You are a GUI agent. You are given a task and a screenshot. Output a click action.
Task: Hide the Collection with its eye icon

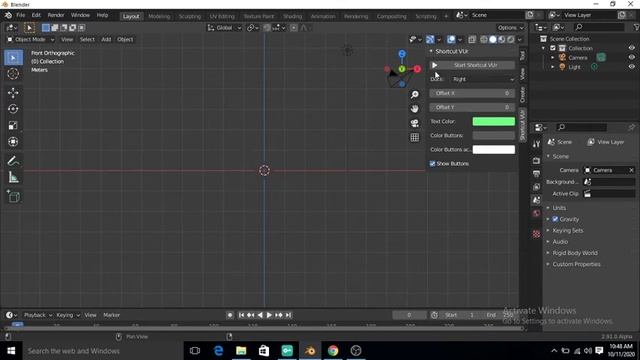(631, 48)
